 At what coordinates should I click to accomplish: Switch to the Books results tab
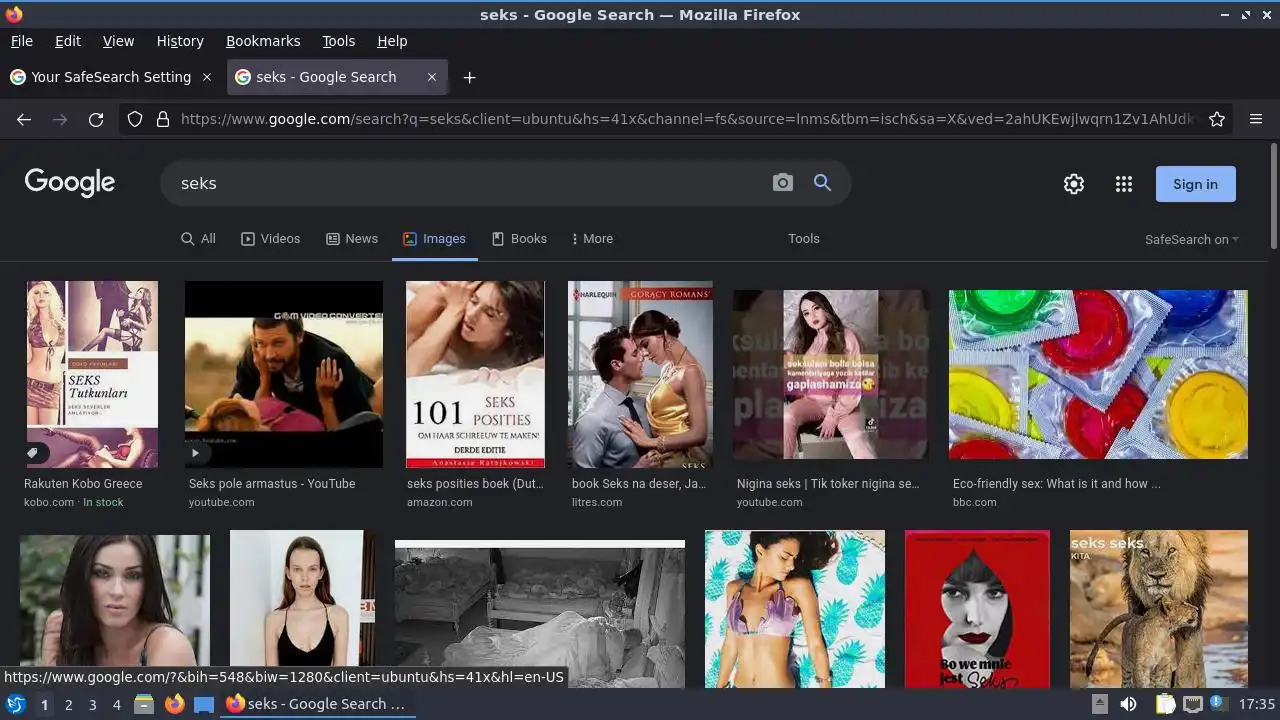point(519,239)
